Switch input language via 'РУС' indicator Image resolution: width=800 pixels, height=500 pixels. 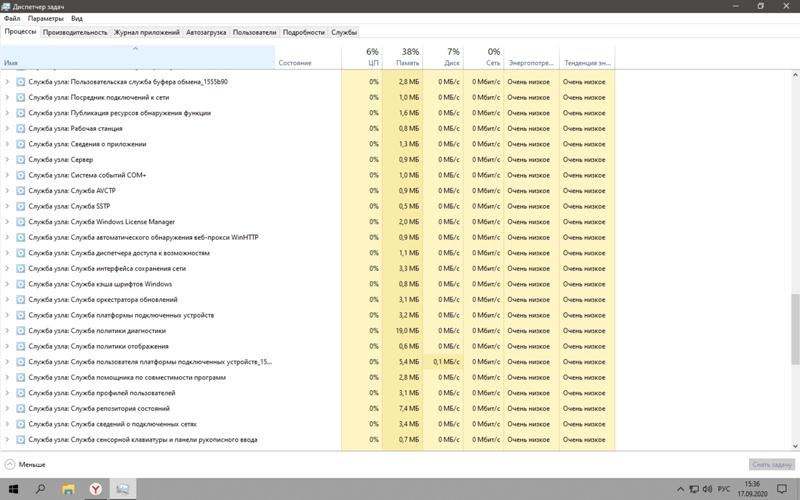pyautogui.click(x=723, y=489)
